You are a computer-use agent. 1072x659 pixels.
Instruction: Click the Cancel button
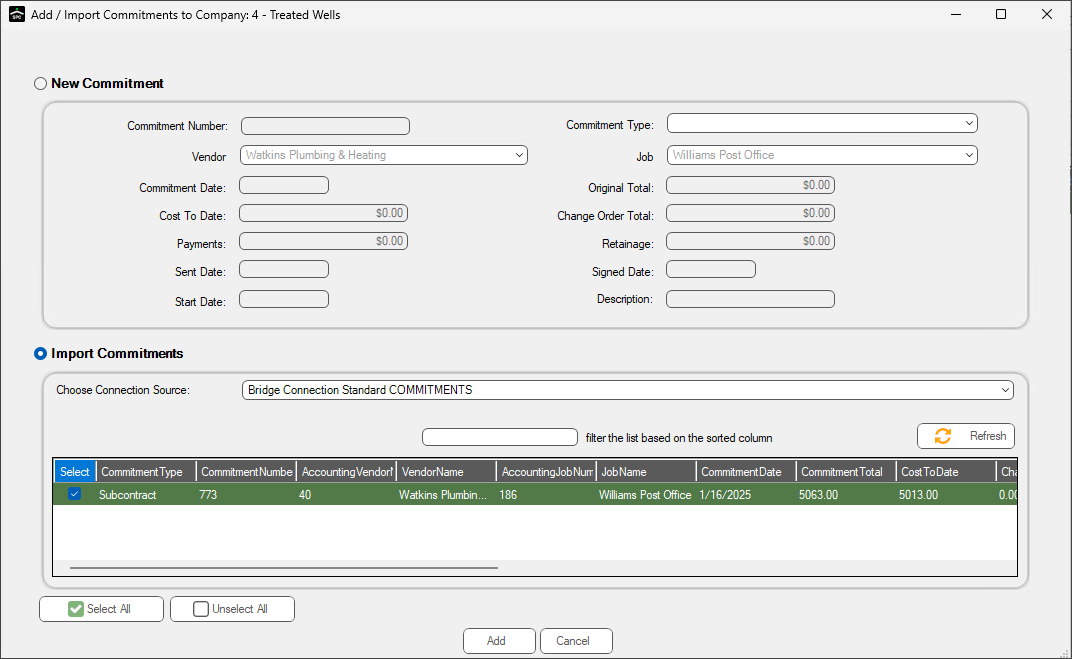(576, 641)
